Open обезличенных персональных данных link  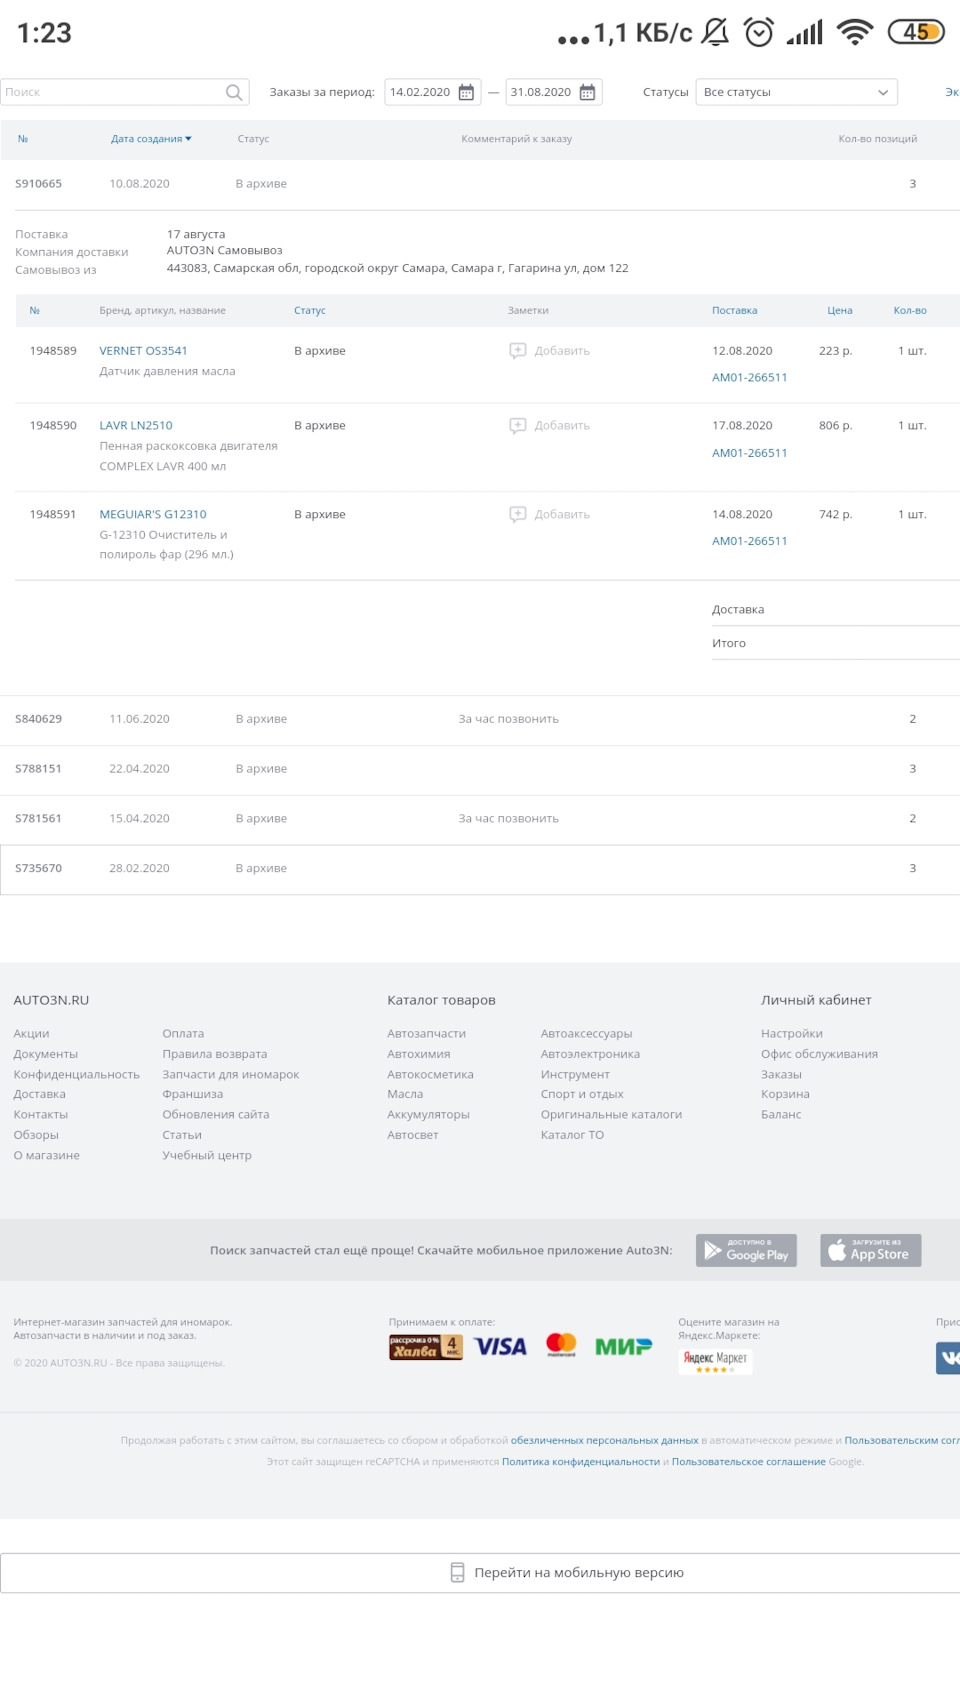605,1440
